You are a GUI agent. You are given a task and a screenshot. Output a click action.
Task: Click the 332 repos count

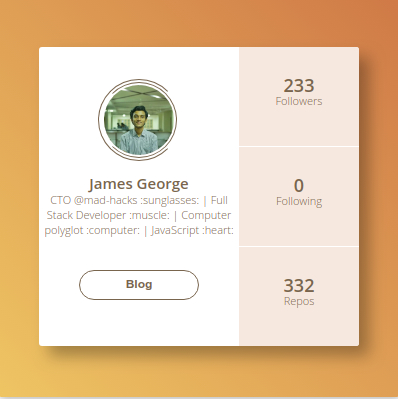pos(299,286)
